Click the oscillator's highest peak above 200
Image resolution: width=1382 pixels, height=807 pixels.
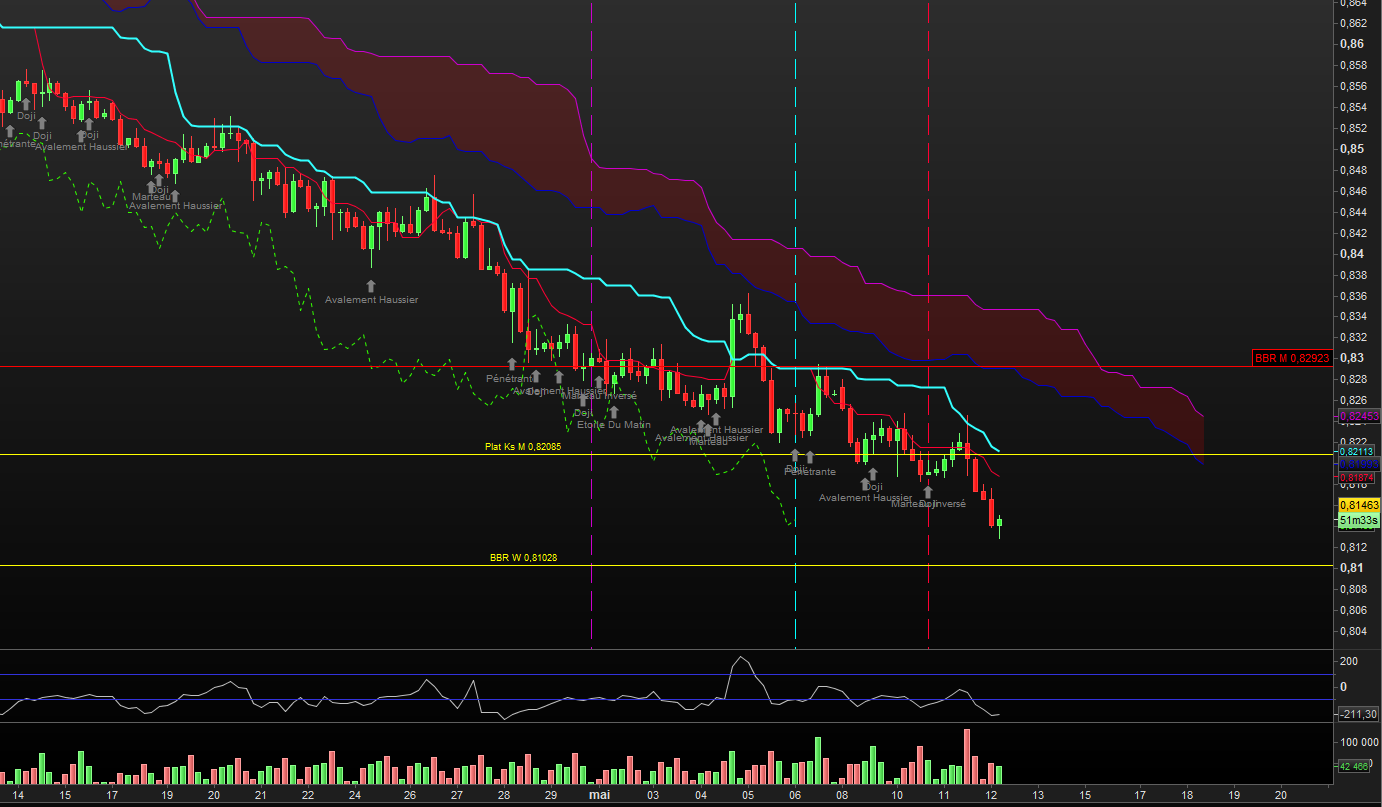point(740,658)
